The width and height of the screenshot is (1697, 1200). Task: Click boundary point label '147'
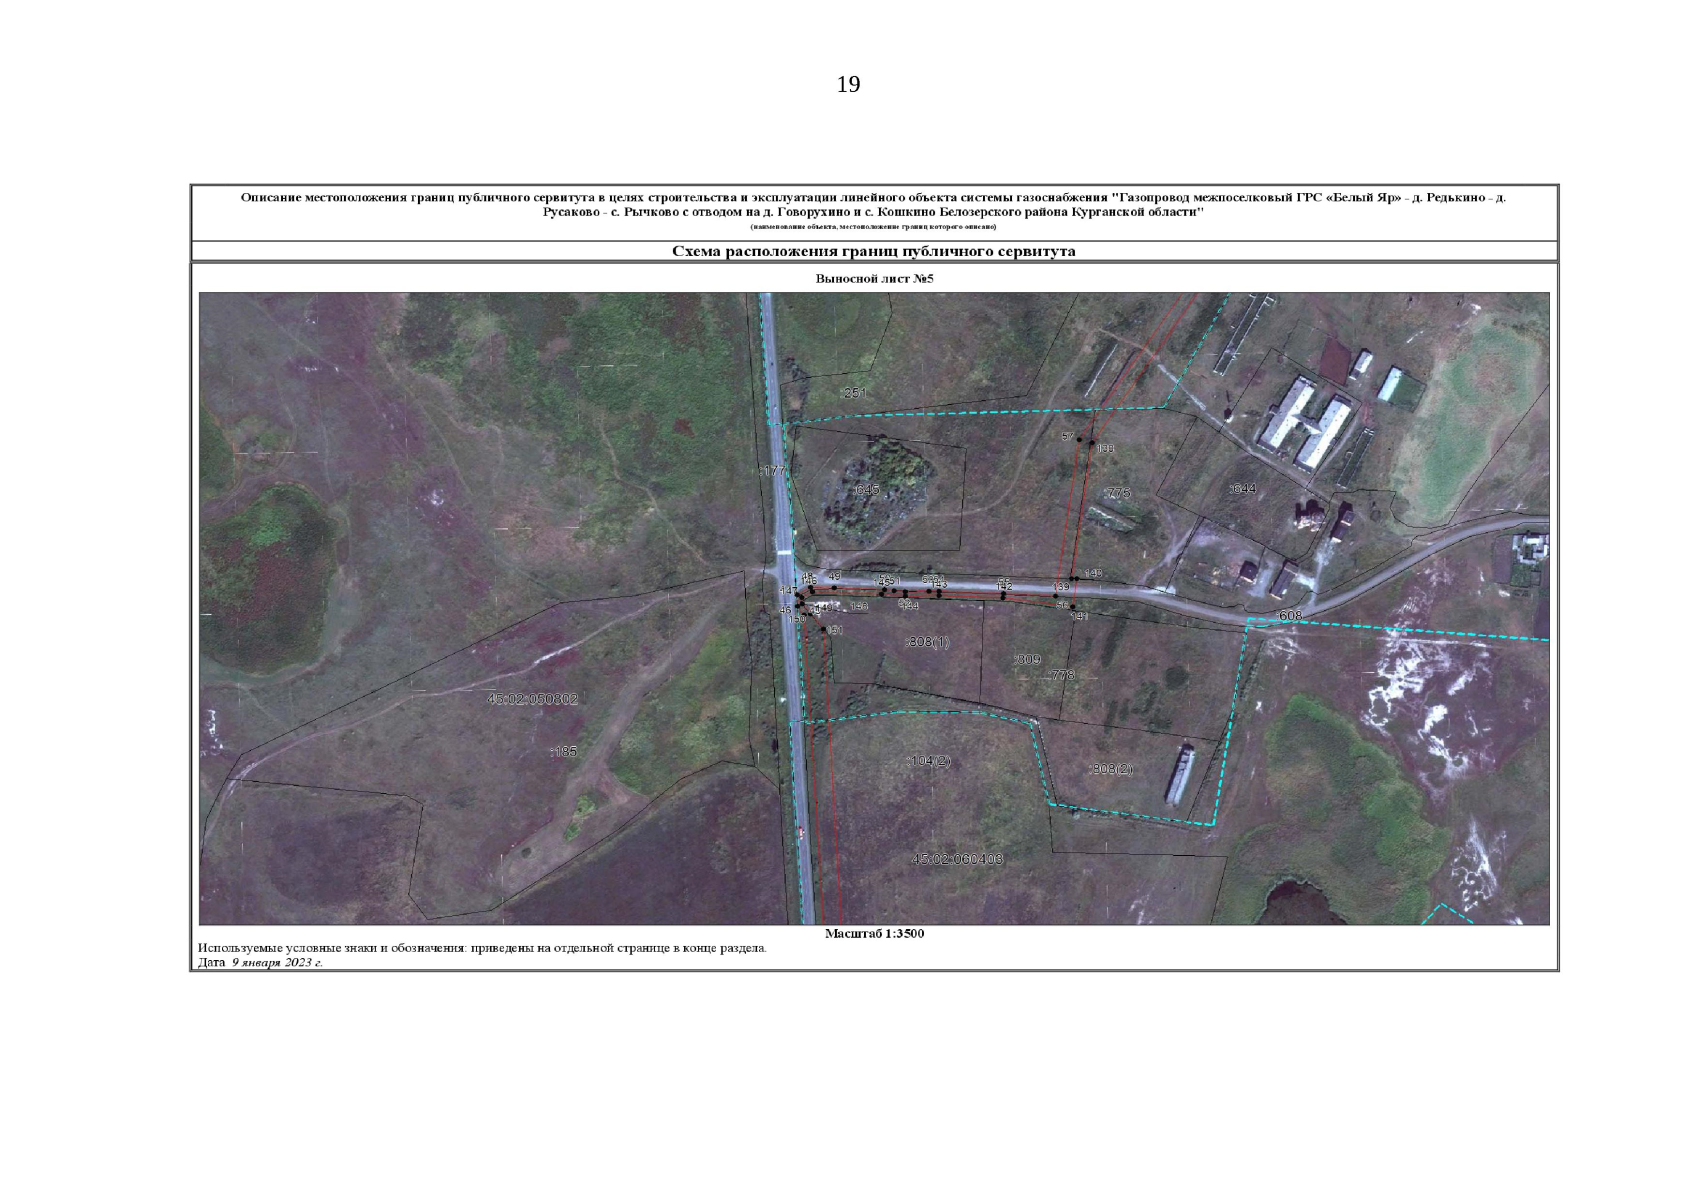tap(788, 590)
